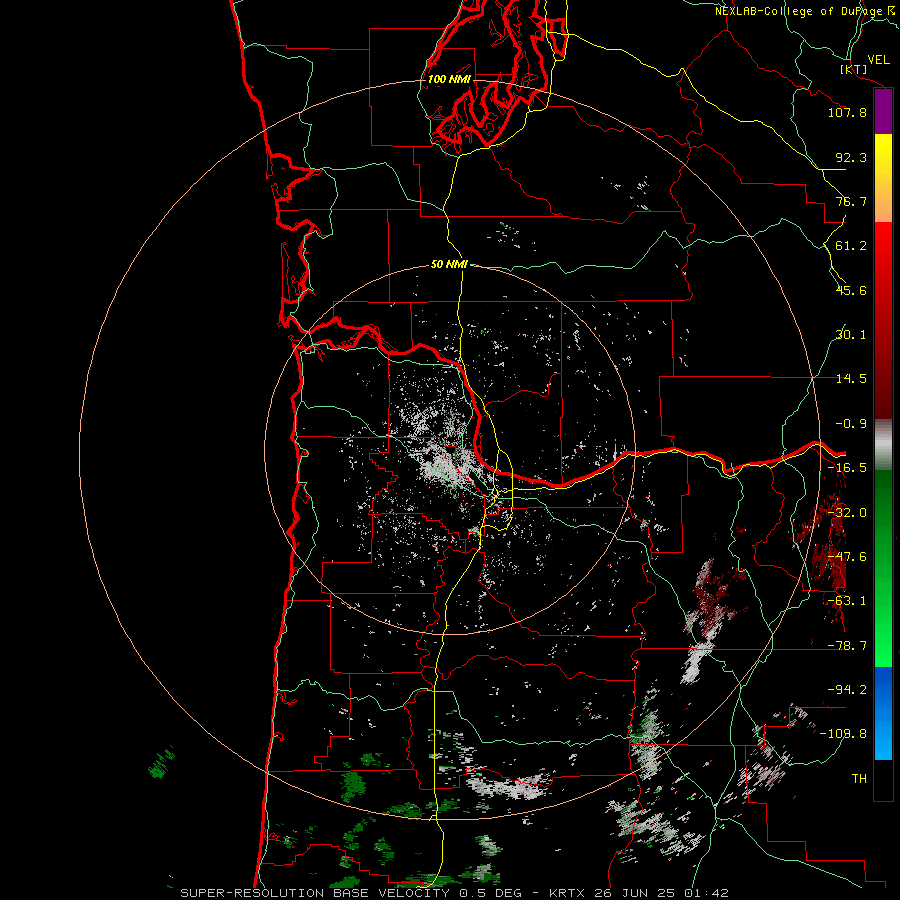
Task: Click the 50 NMI range ring label
Action: (x=449, y=265)
